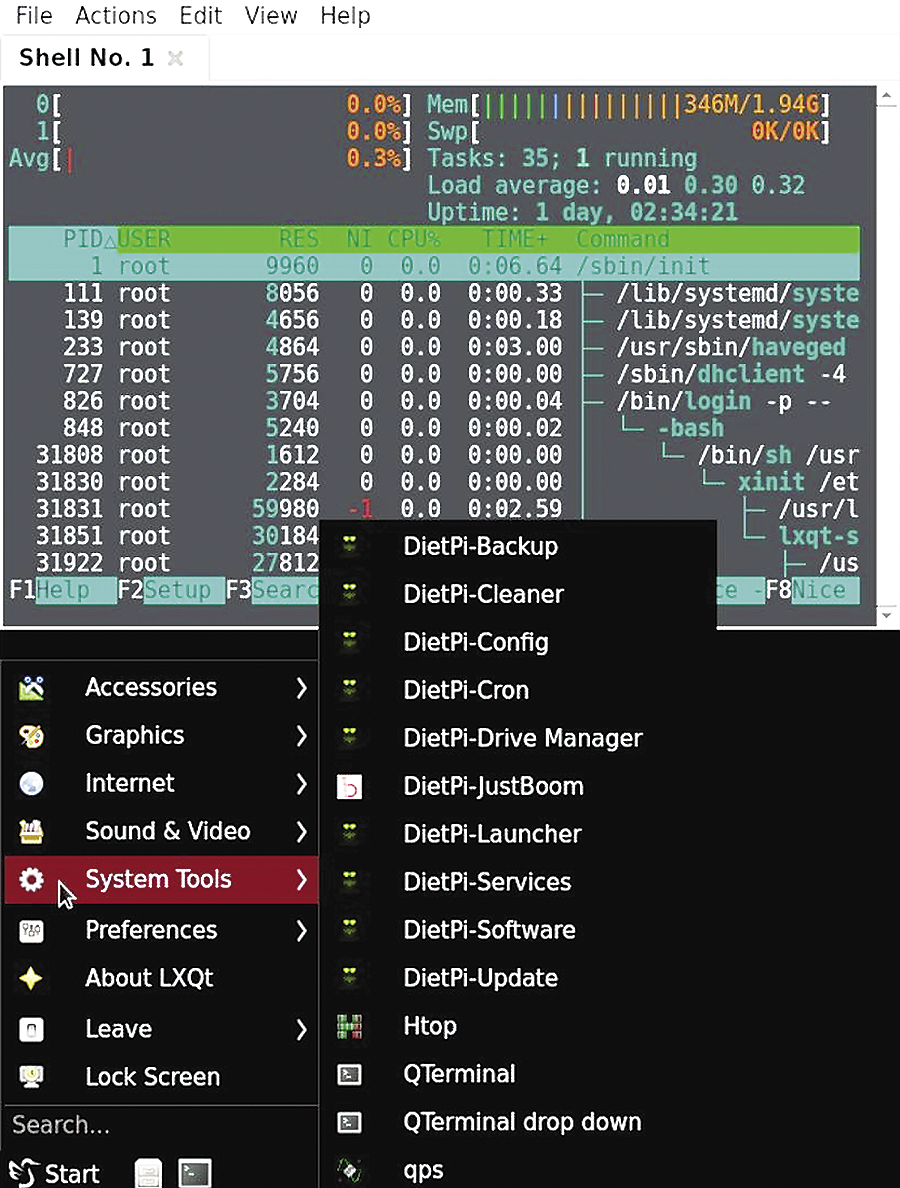
Task: Open file manager icon in taskbar
Action: coord(148,1173)
